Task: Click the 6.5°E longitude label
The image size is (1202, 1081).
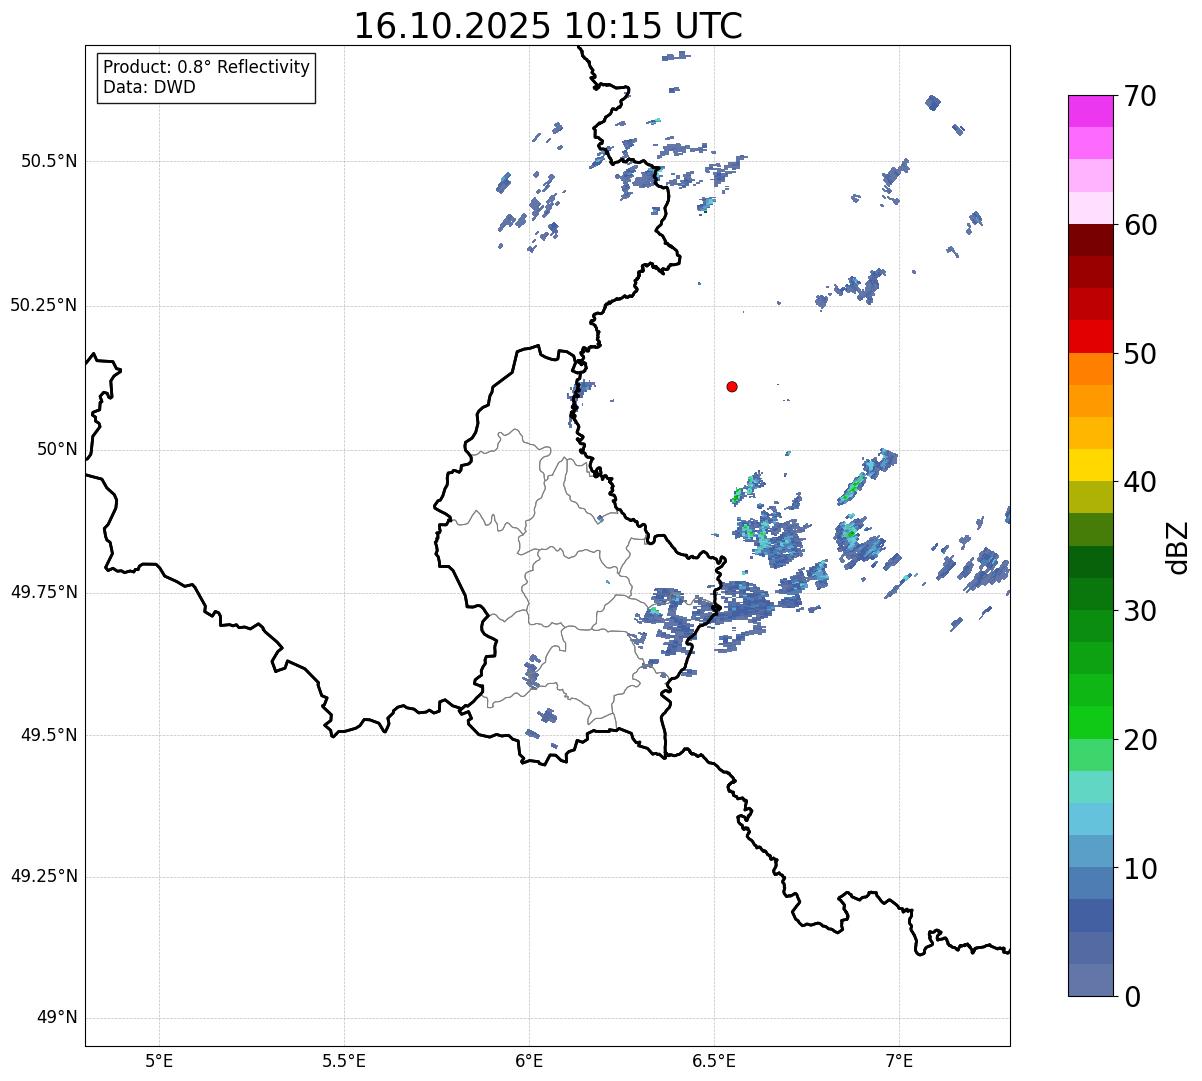Action: click(714, 1060)
